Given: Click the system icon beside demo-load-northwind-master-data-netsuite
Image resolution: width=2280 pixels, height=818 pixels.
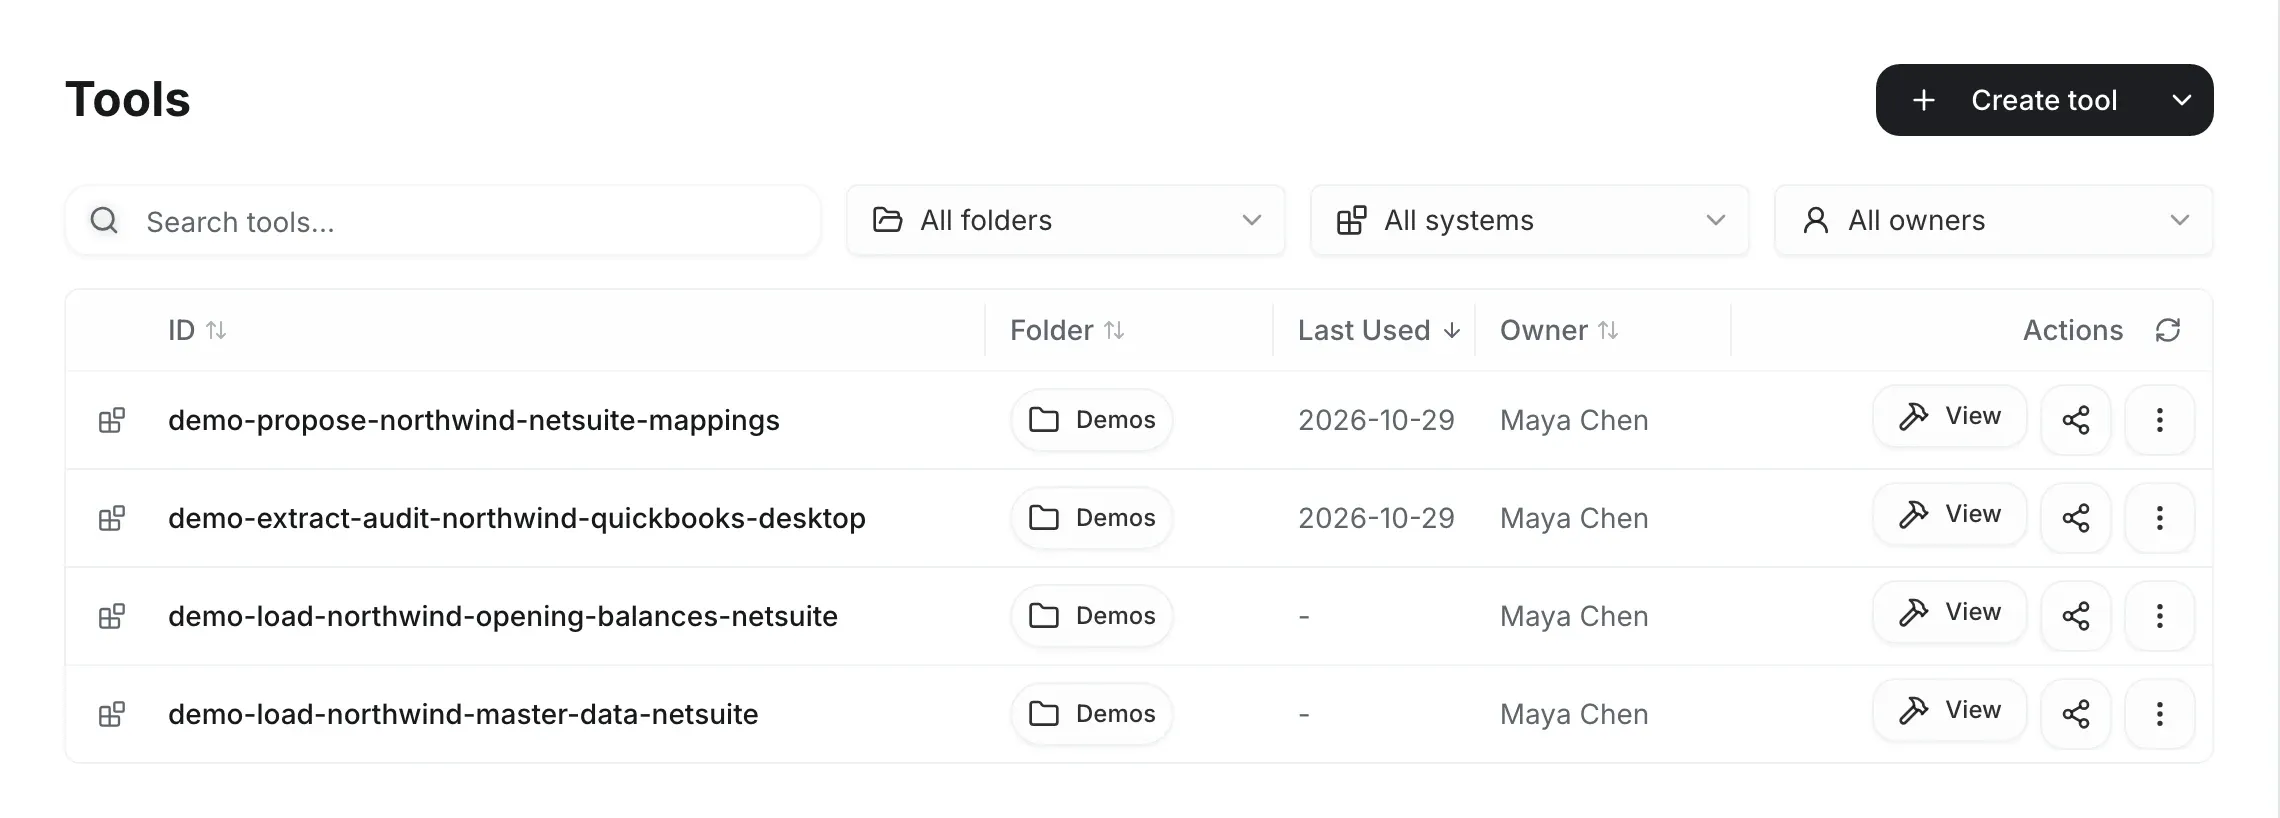Looking at the screenshot, I should pyautogui.click(x=112, y=714).
